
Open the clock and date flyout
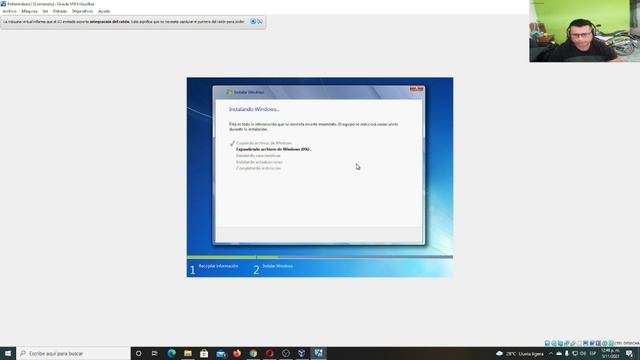pos(610,353)
